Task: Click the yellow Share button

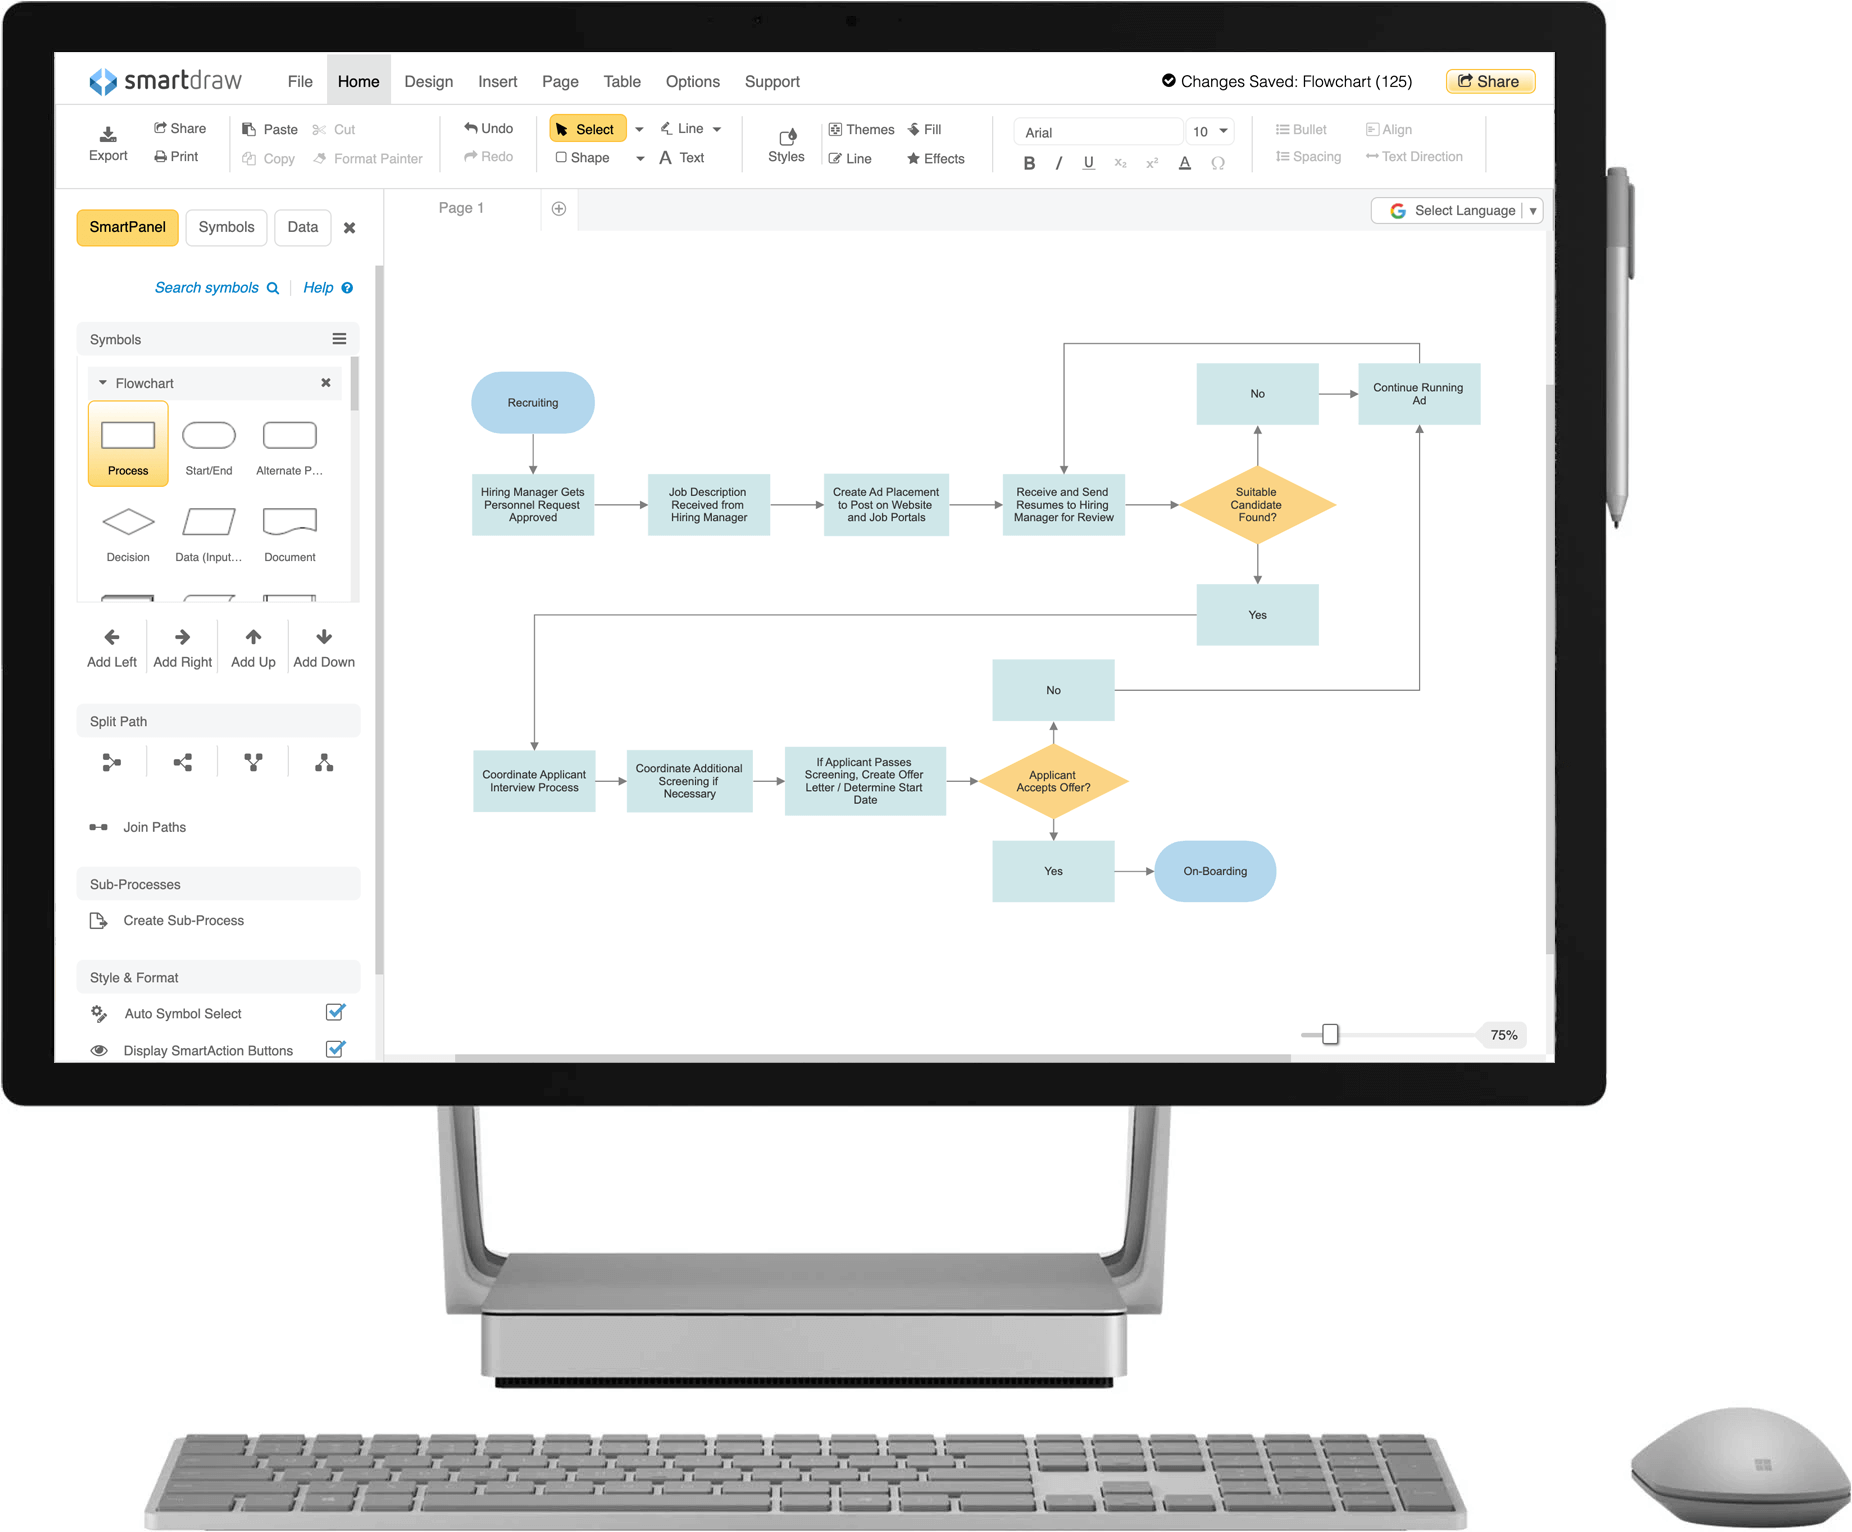Action: coord(1489,82)
